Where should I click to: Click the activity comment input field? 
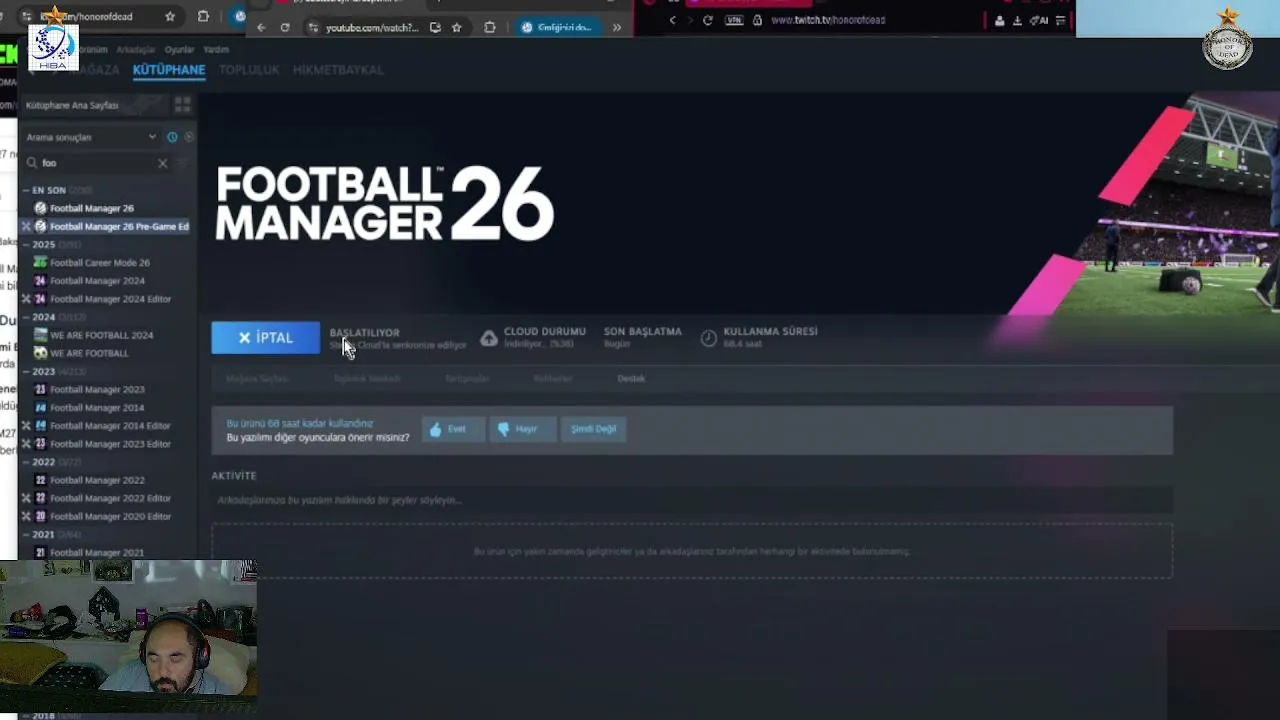click(x=691, y=500)
